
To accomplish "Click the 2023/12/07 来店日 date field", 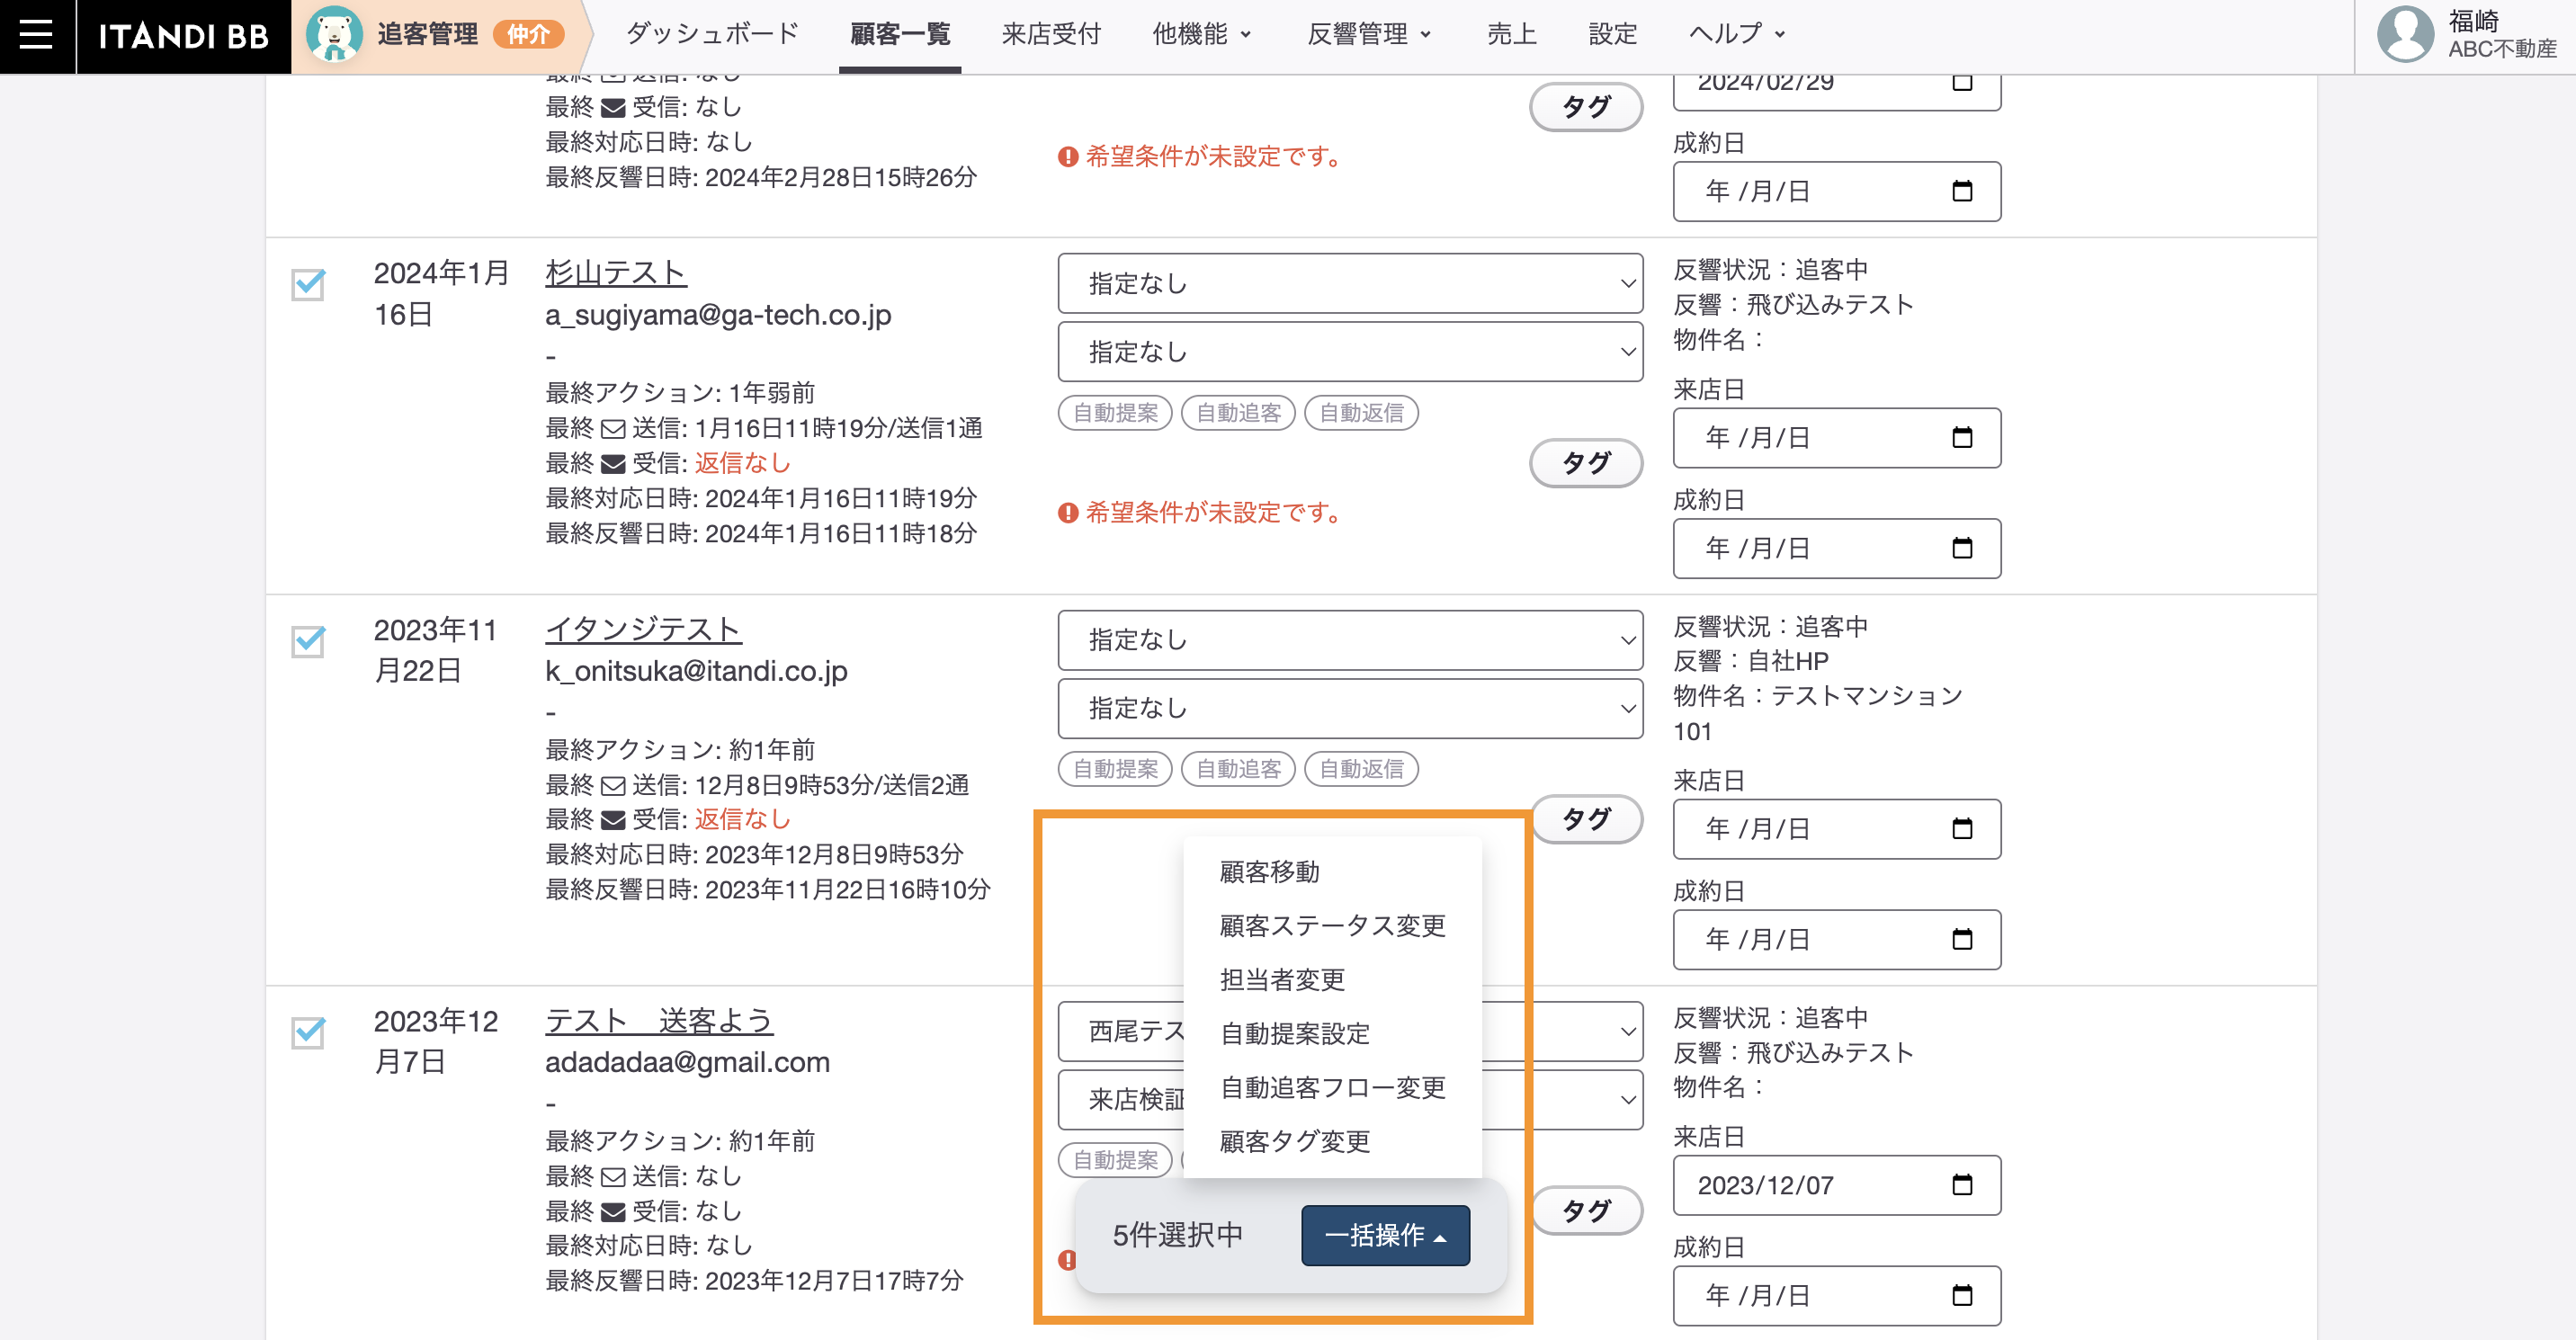I will pyautogui.click(x=1837, y=1185).
